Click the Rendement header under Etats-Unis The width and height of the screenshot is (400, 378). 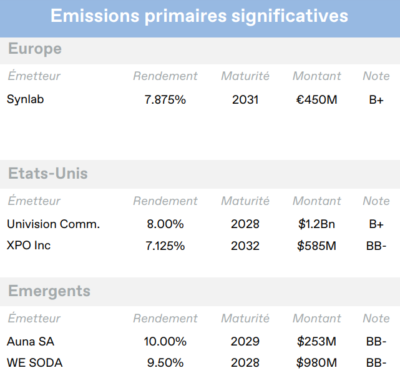[x=165, y=201]
